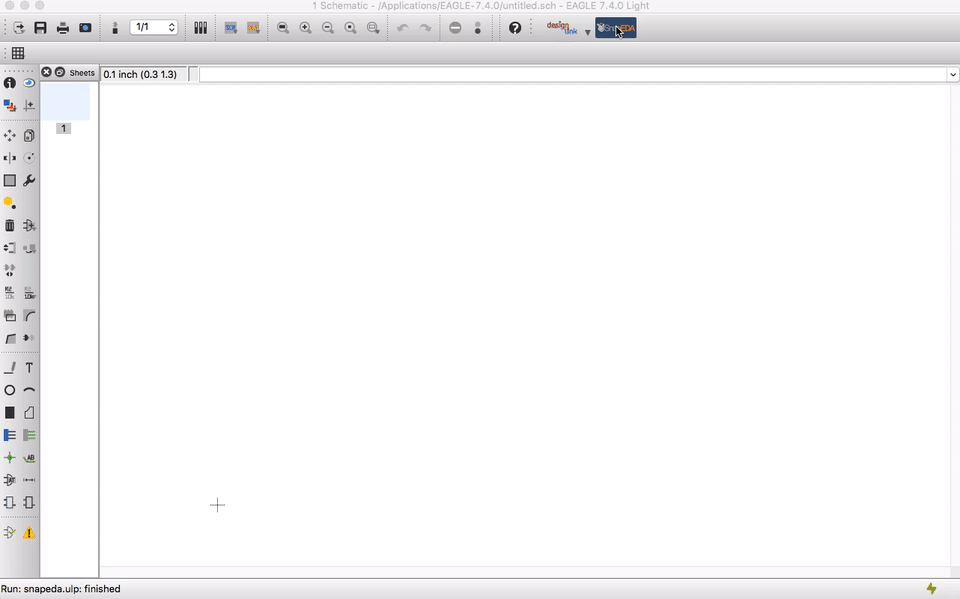The image size is (960, 599).
Task: Click into the command line input field
Action: [x=573, y=75]
